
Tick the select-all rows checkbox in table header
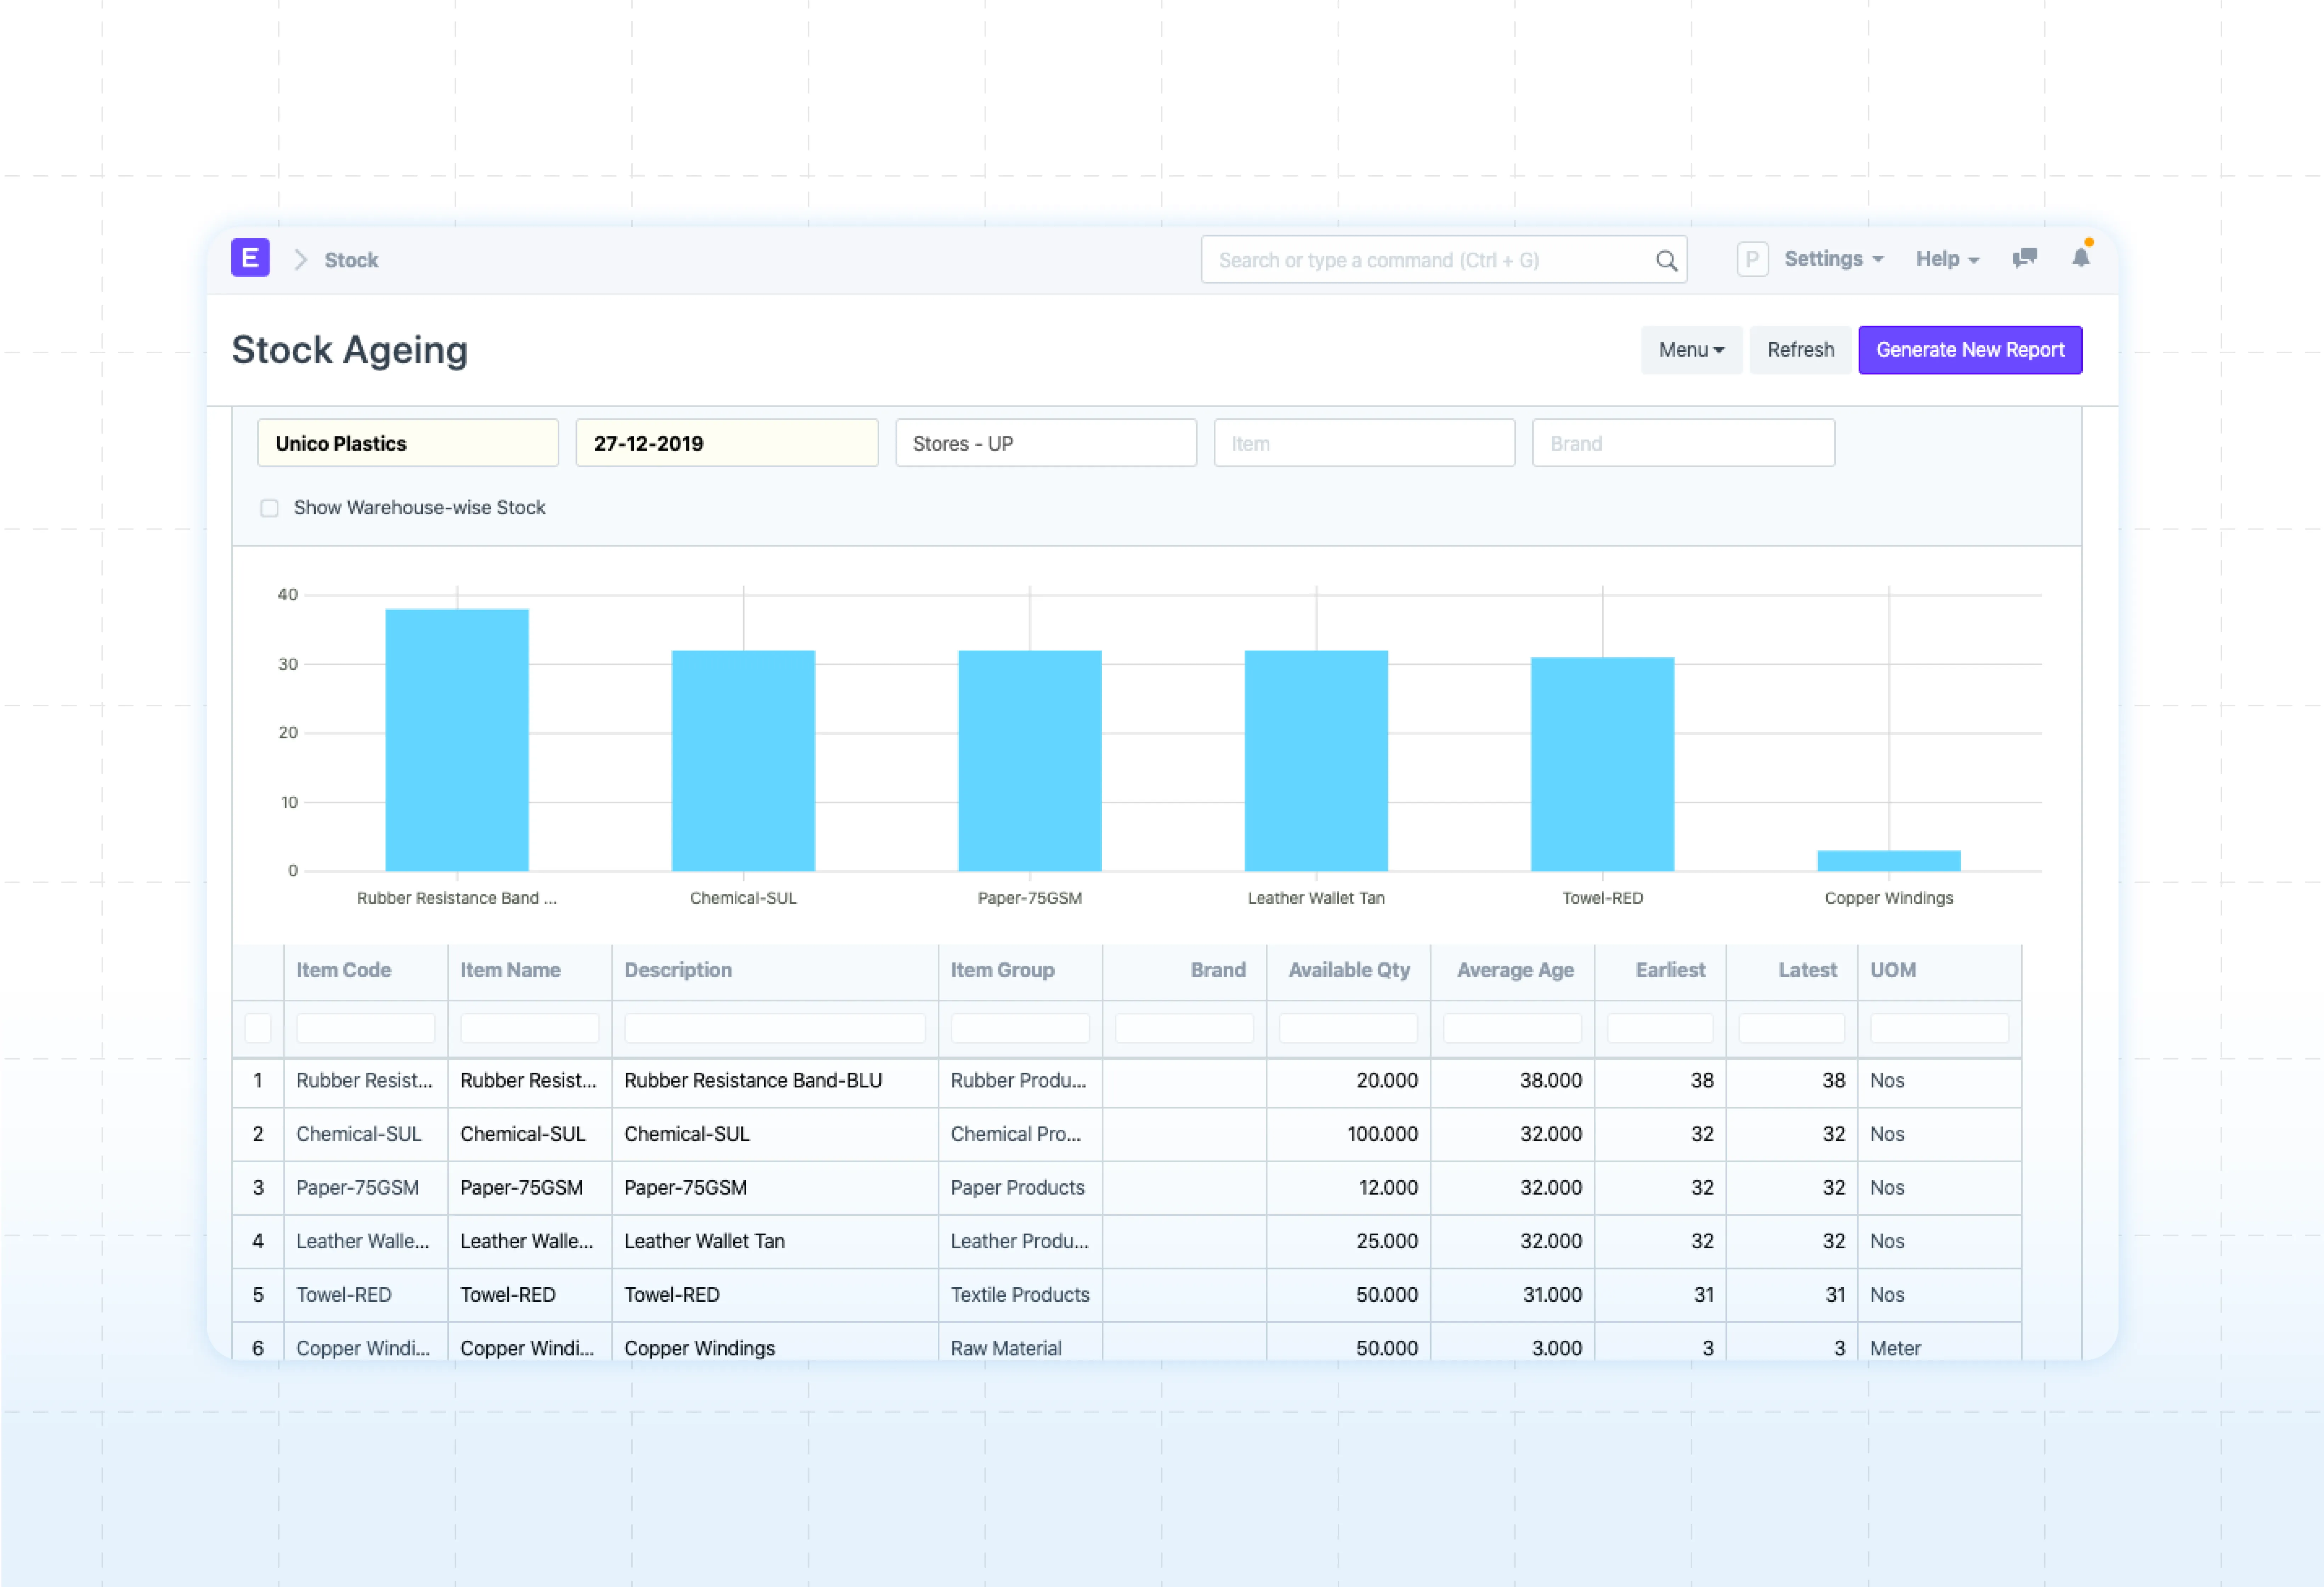click(258, 1028)
